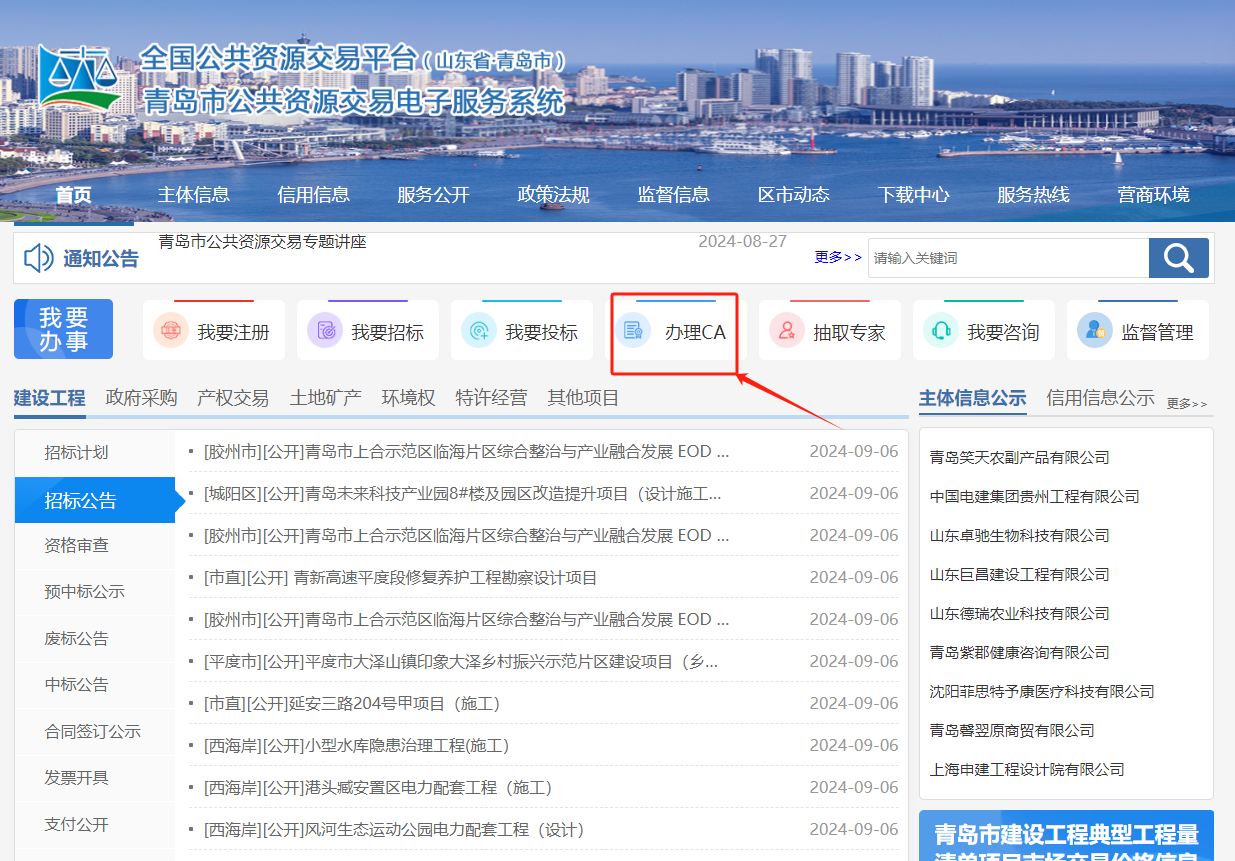Open the 下载中心 menu item

click(x=913, y=195)
